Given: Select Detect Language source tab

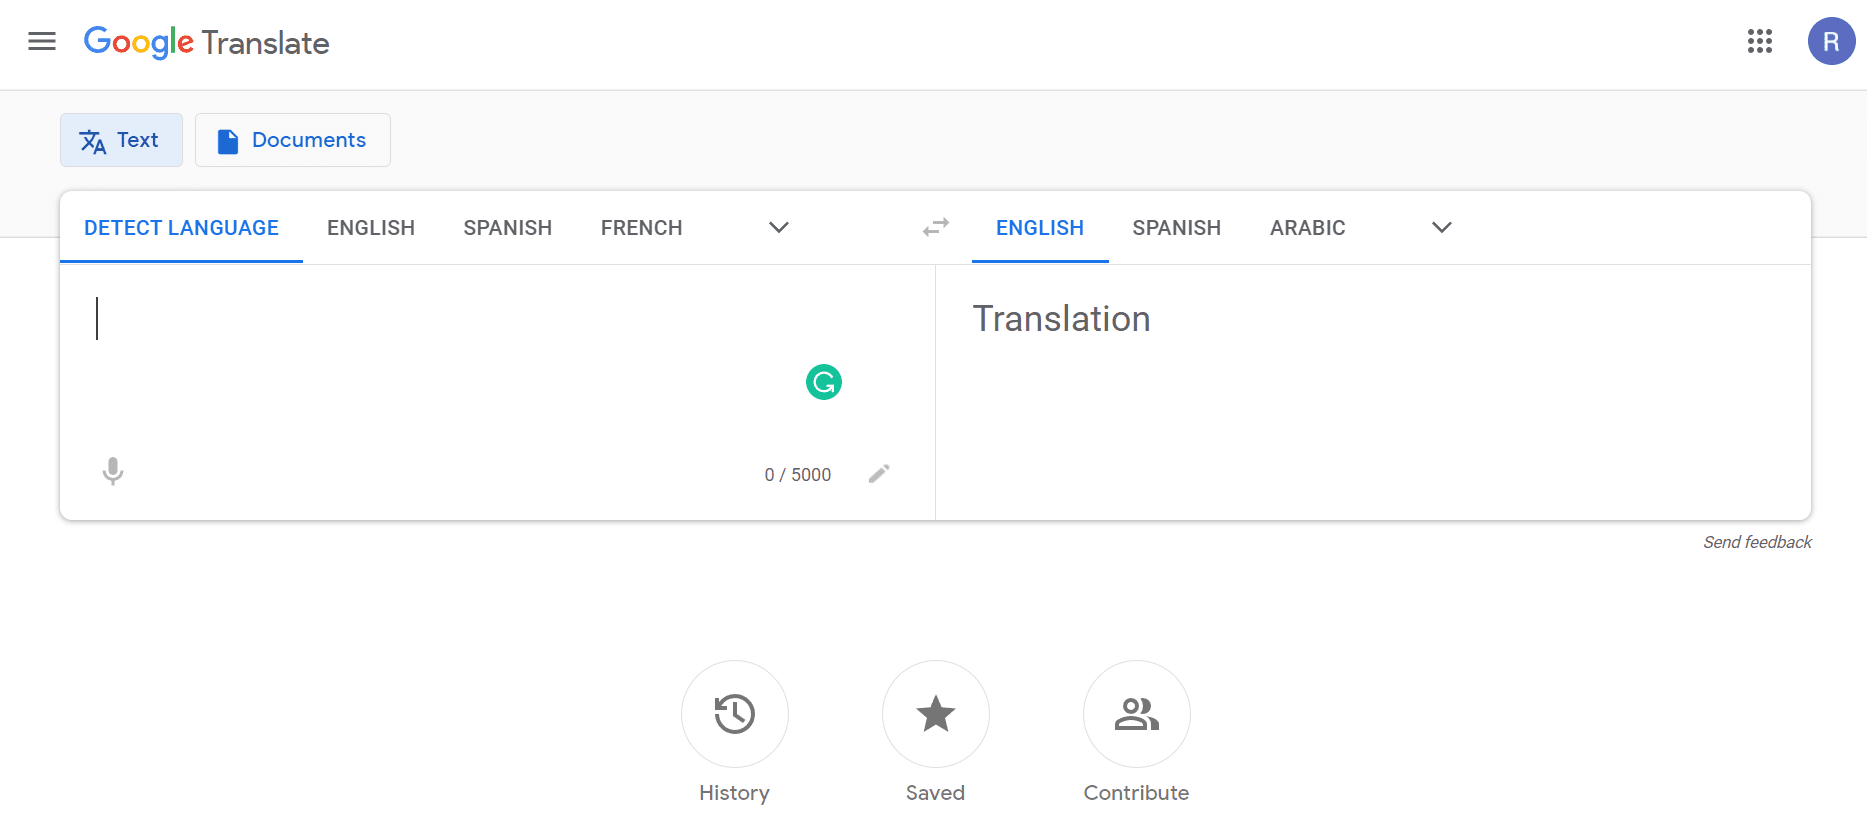Looking at the screenshot, I should 181,228.
